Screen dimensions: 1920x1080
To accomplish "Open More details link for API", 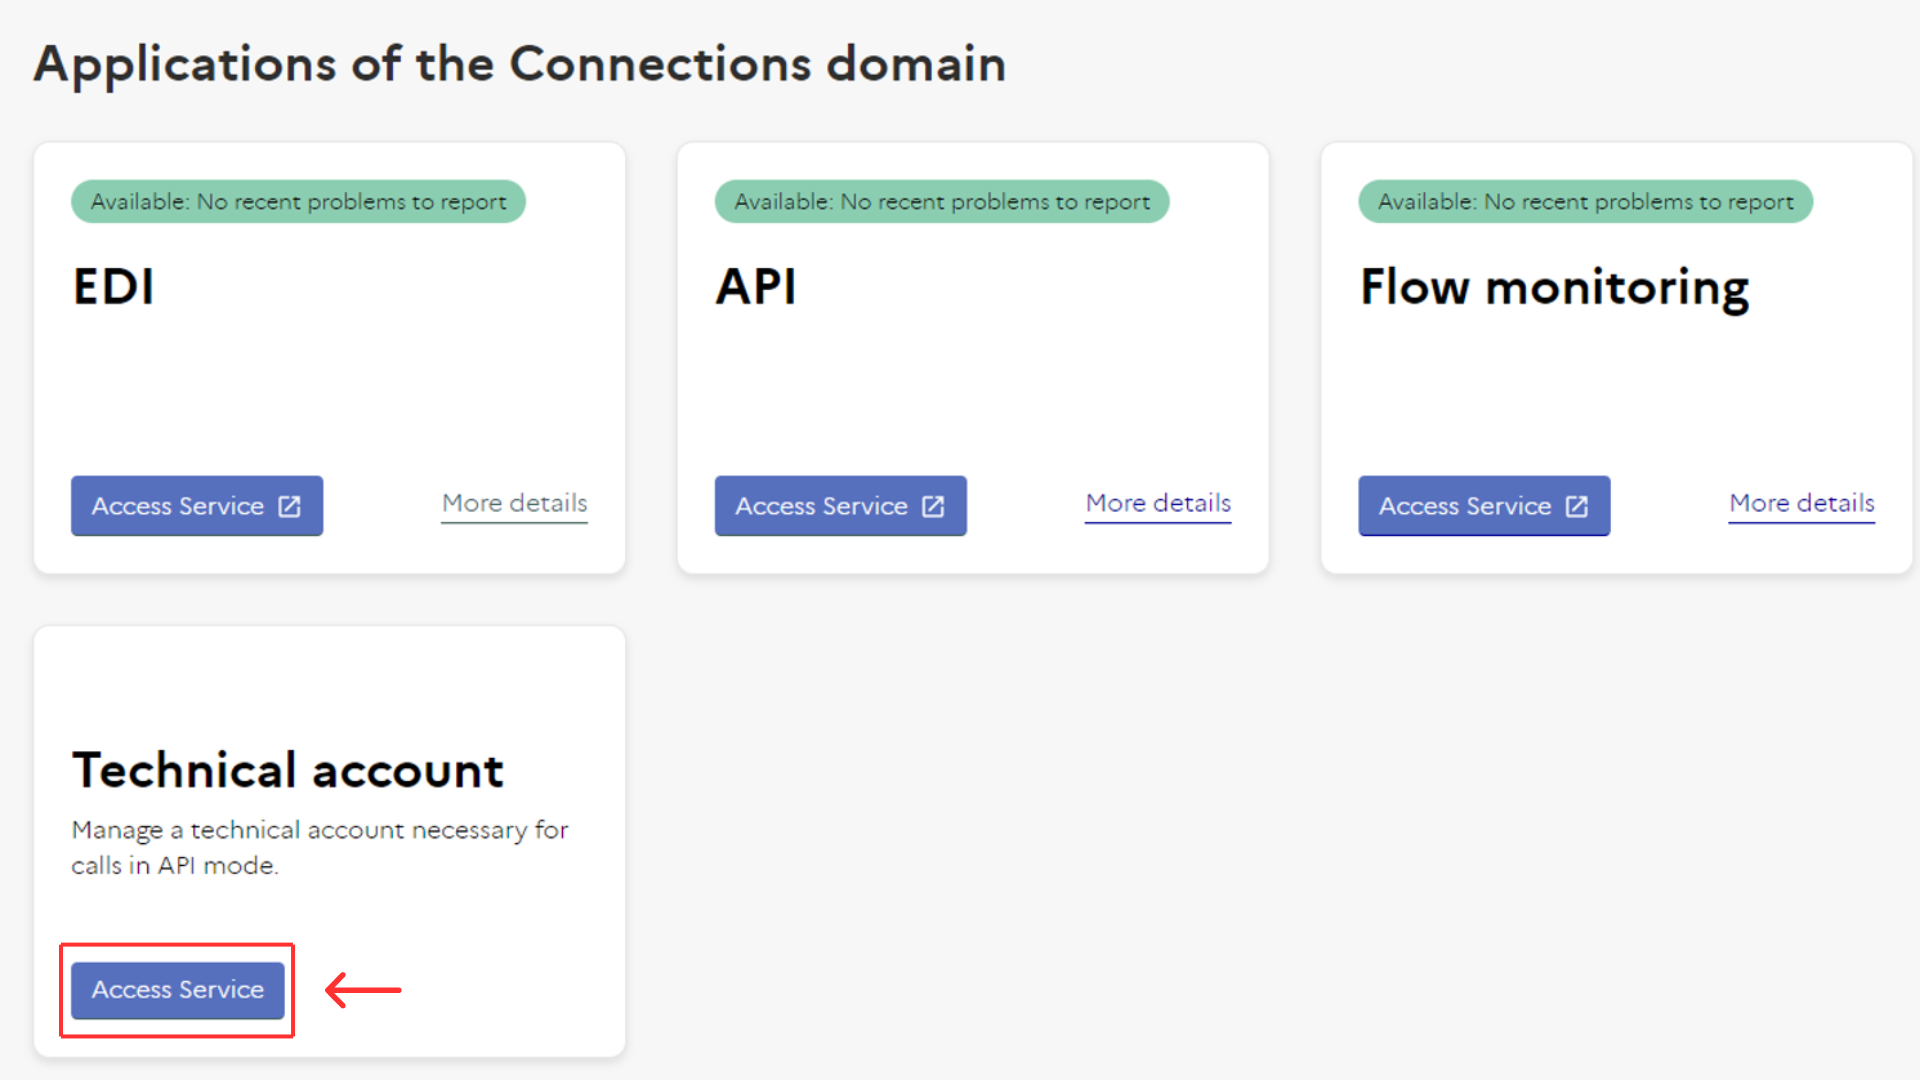I will [x=1158, y=503].
